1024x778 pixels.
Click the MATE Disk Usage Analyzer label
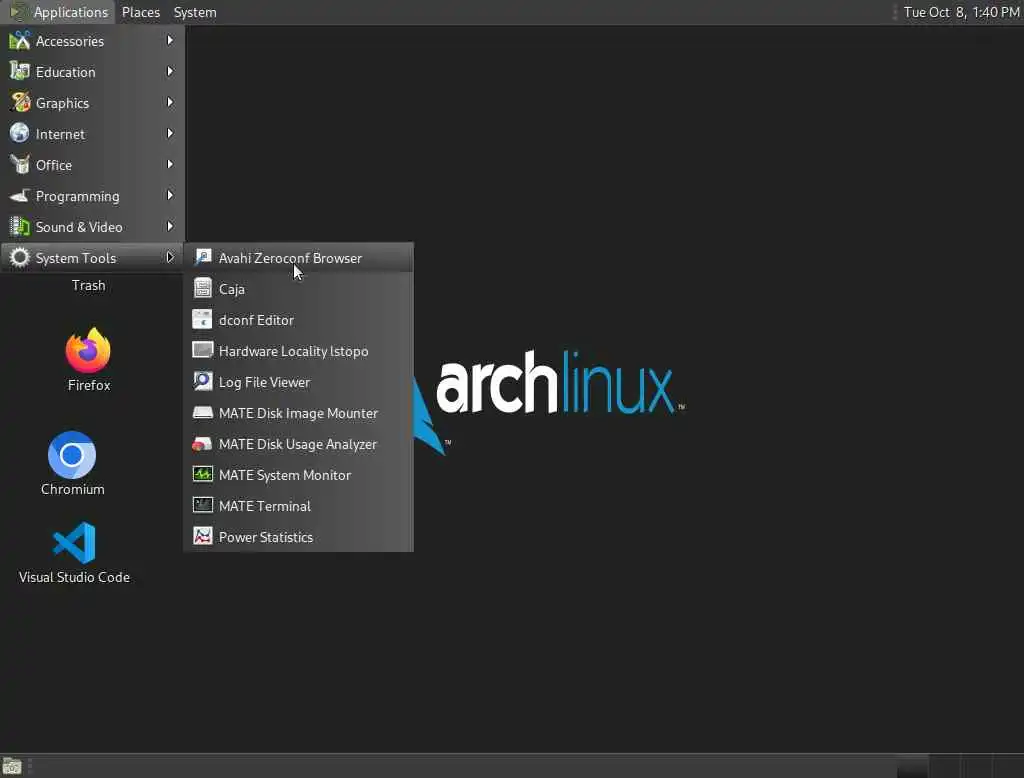(x=298, y=444)
